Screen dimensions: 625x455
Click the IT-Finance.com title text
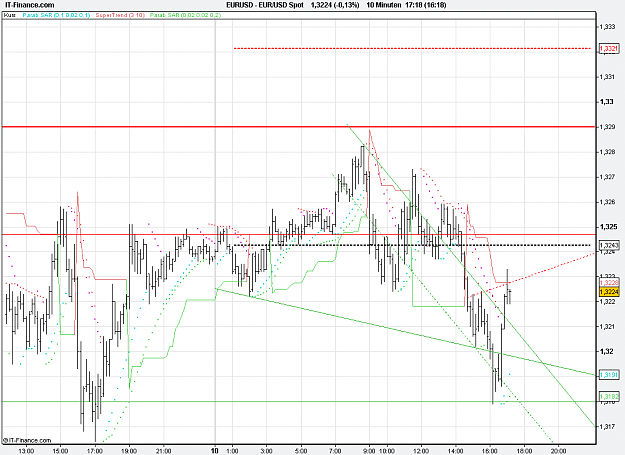[x=29, y=5]
